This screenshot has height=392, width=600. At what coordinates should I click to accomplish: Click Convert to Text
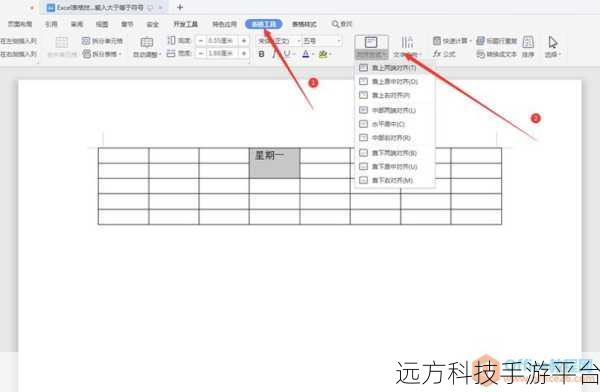(x=496, y=54)
